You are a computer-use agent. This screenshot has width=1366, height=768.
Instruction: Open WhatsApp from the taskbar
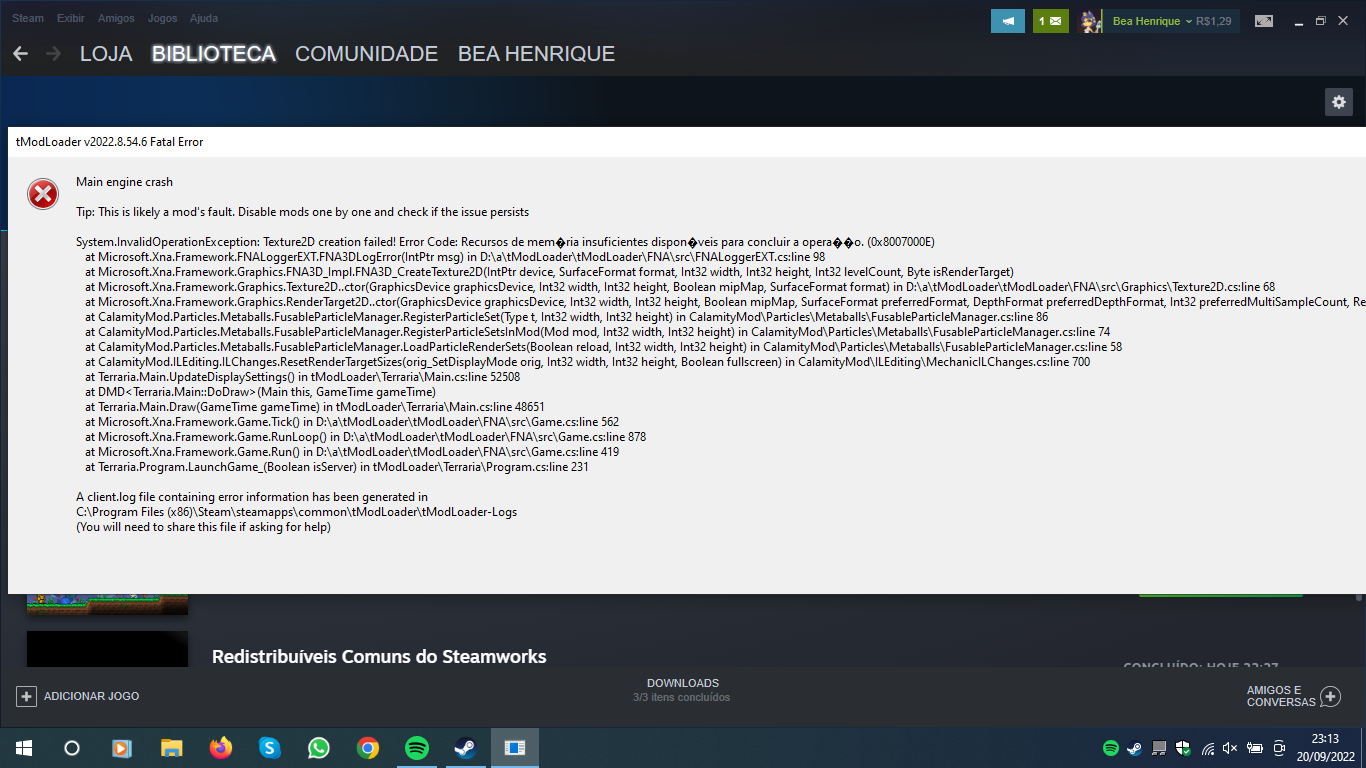point(318,748)
